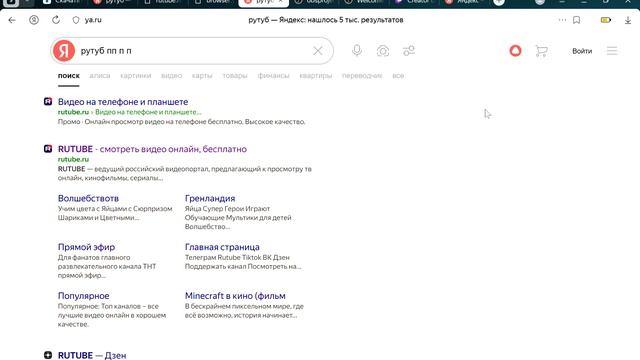Viewport: 640px width, 360px height.
Task: Switch to the переводчик tab
Action: coord(362,76)
